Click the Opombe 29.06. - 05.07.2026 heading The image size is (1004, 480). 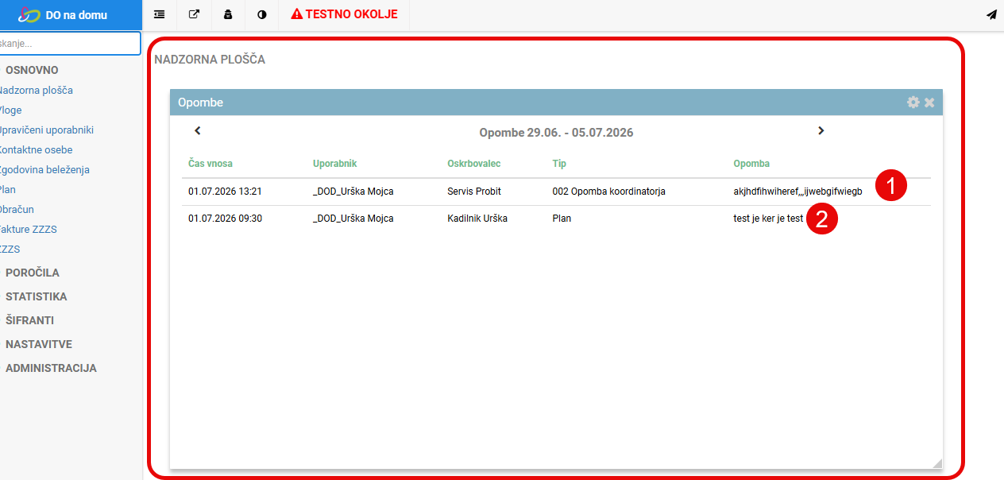(x=556, y=133)
